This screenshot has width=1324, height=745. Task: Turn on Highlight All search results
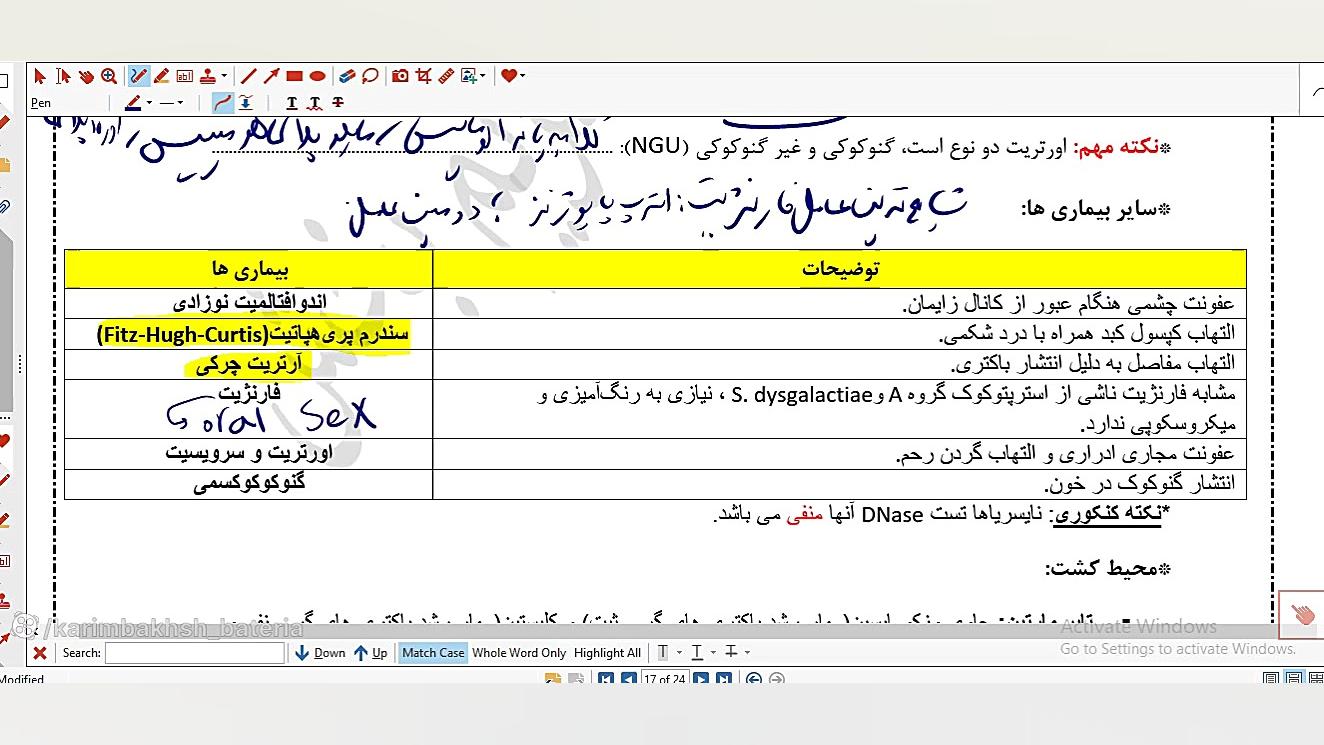point(607,652)
